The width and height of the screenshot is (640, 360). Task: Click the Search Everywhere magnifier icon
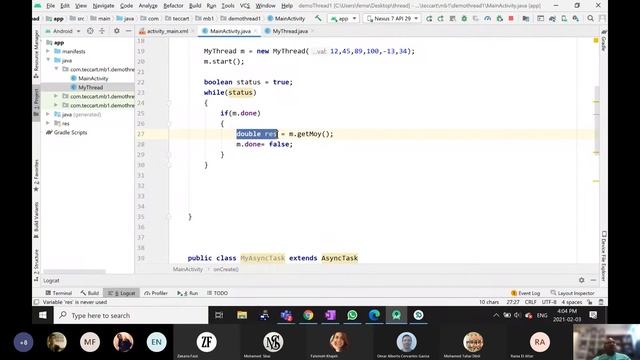click(x=591, y=18)
